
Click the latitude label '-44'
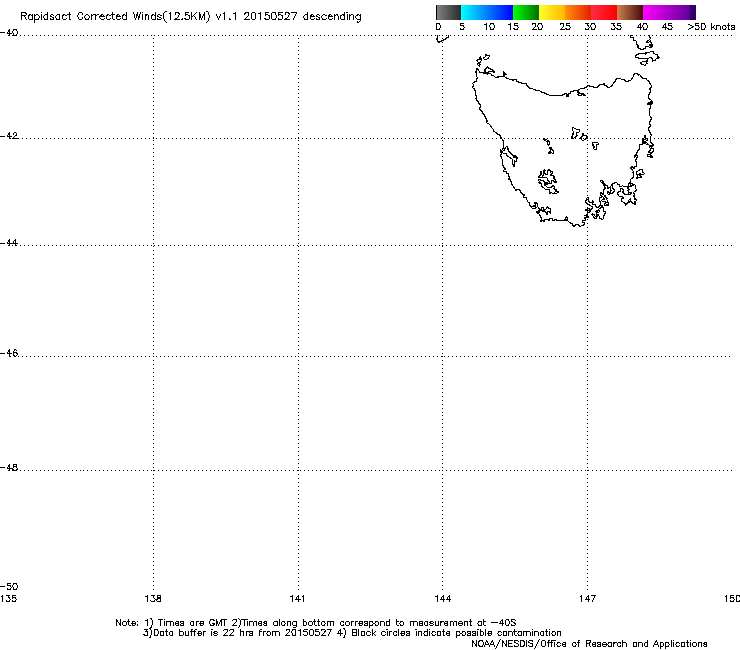(9, 243)
